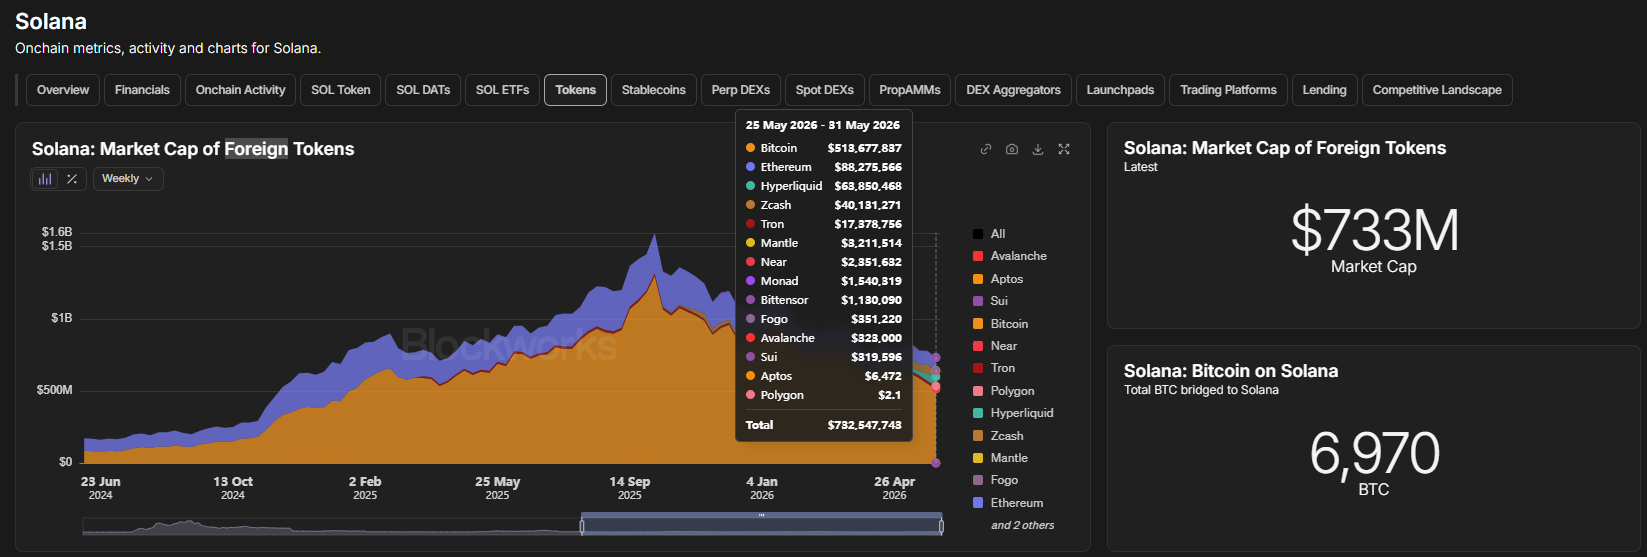Screen dimensions: 1647x557
Task: Go to SOL ETFs tab
Action: click(x=503, y=90)
